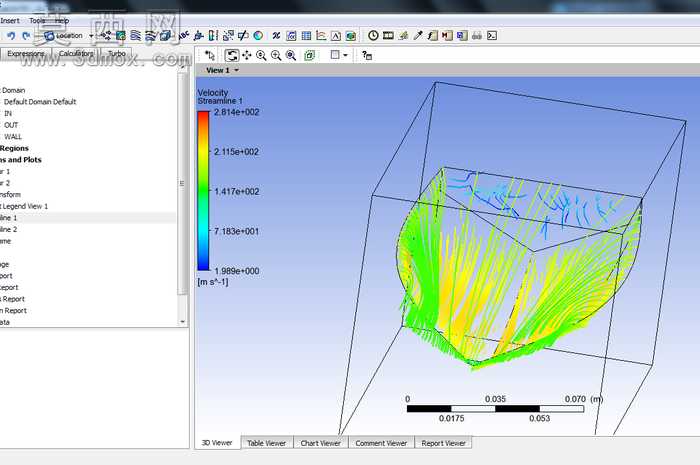700x465 pixels.
Task: Open the Function Calculator
Action: [x=432, y=36]
